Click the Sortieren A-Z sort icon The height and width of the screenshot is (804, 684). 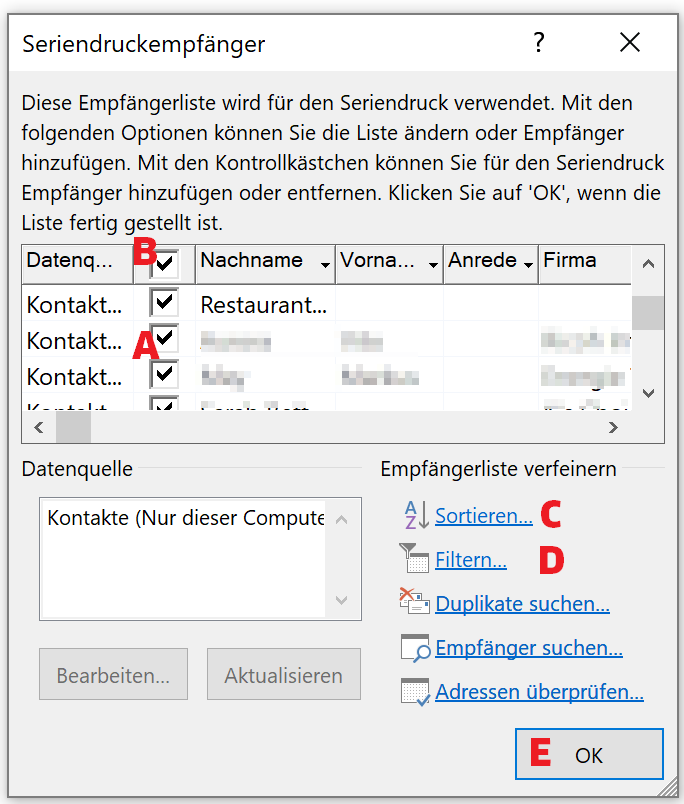tap(414, 516)
